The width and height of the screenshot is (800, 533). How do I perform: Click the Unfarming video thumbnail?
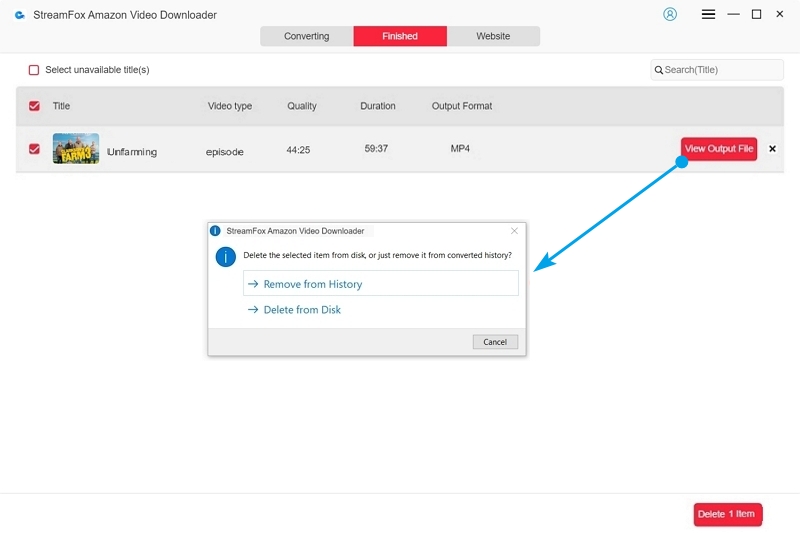click(76, 148)
